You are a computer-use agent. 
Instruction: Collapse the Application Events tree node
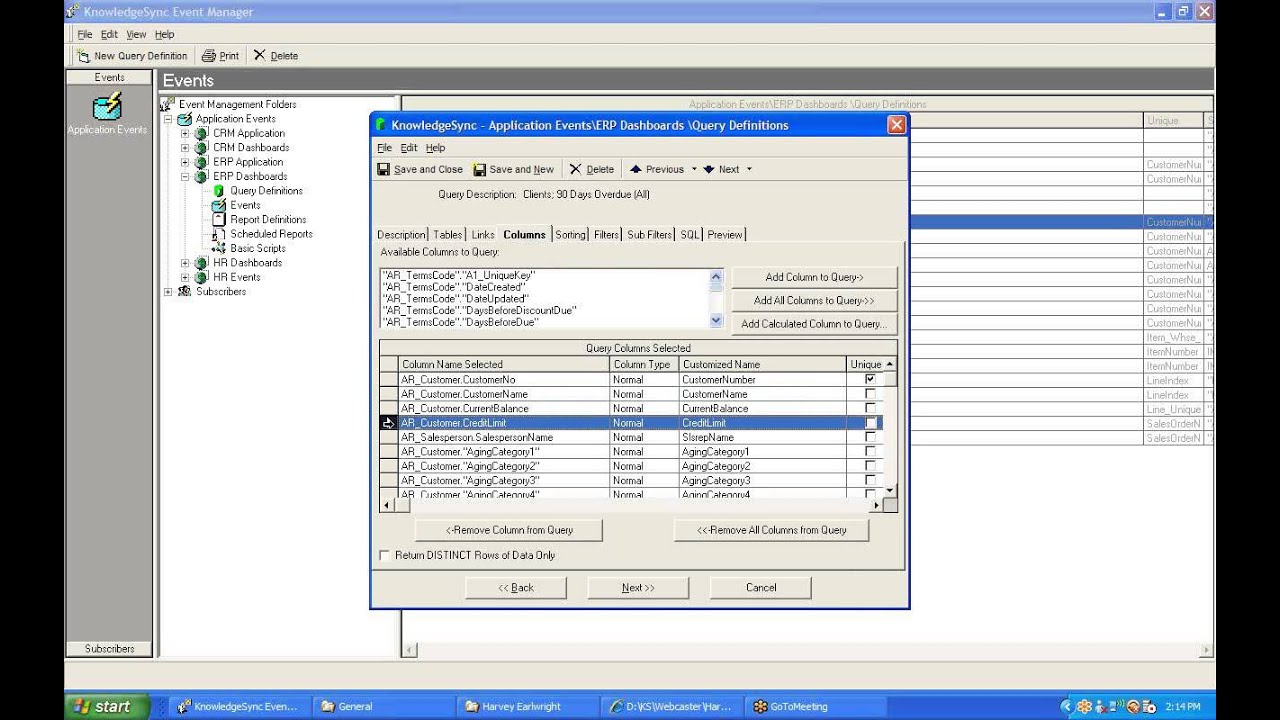click(x=168, y=119)
